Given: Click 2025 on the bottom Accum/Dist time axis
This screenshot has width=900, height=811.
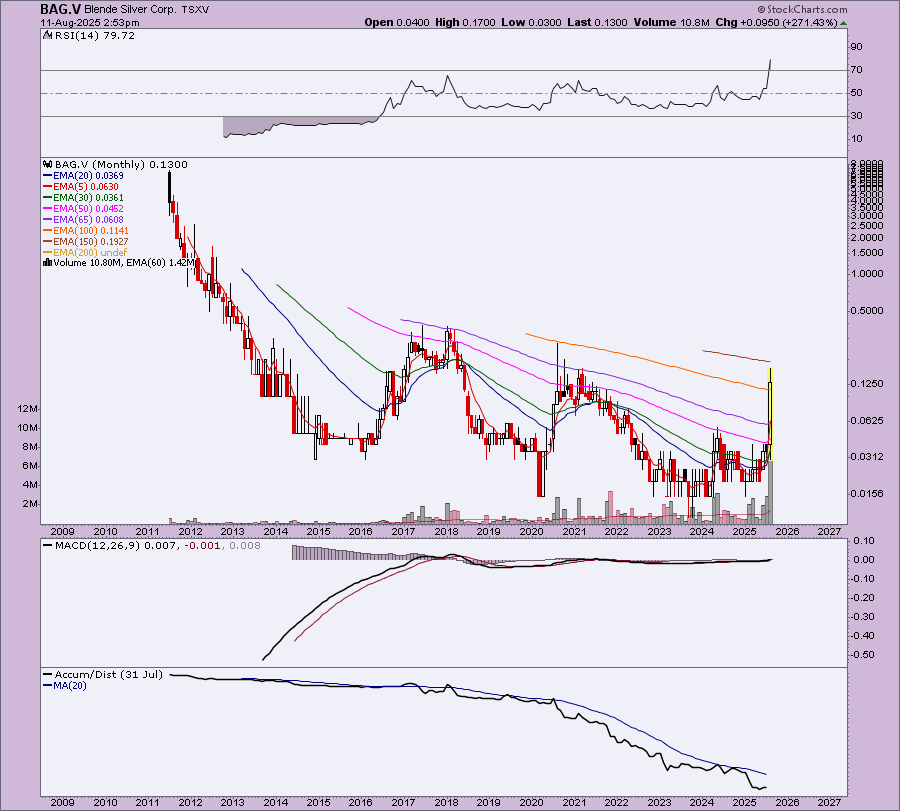Looking at the screenshot, I should (x=744, y=802).
